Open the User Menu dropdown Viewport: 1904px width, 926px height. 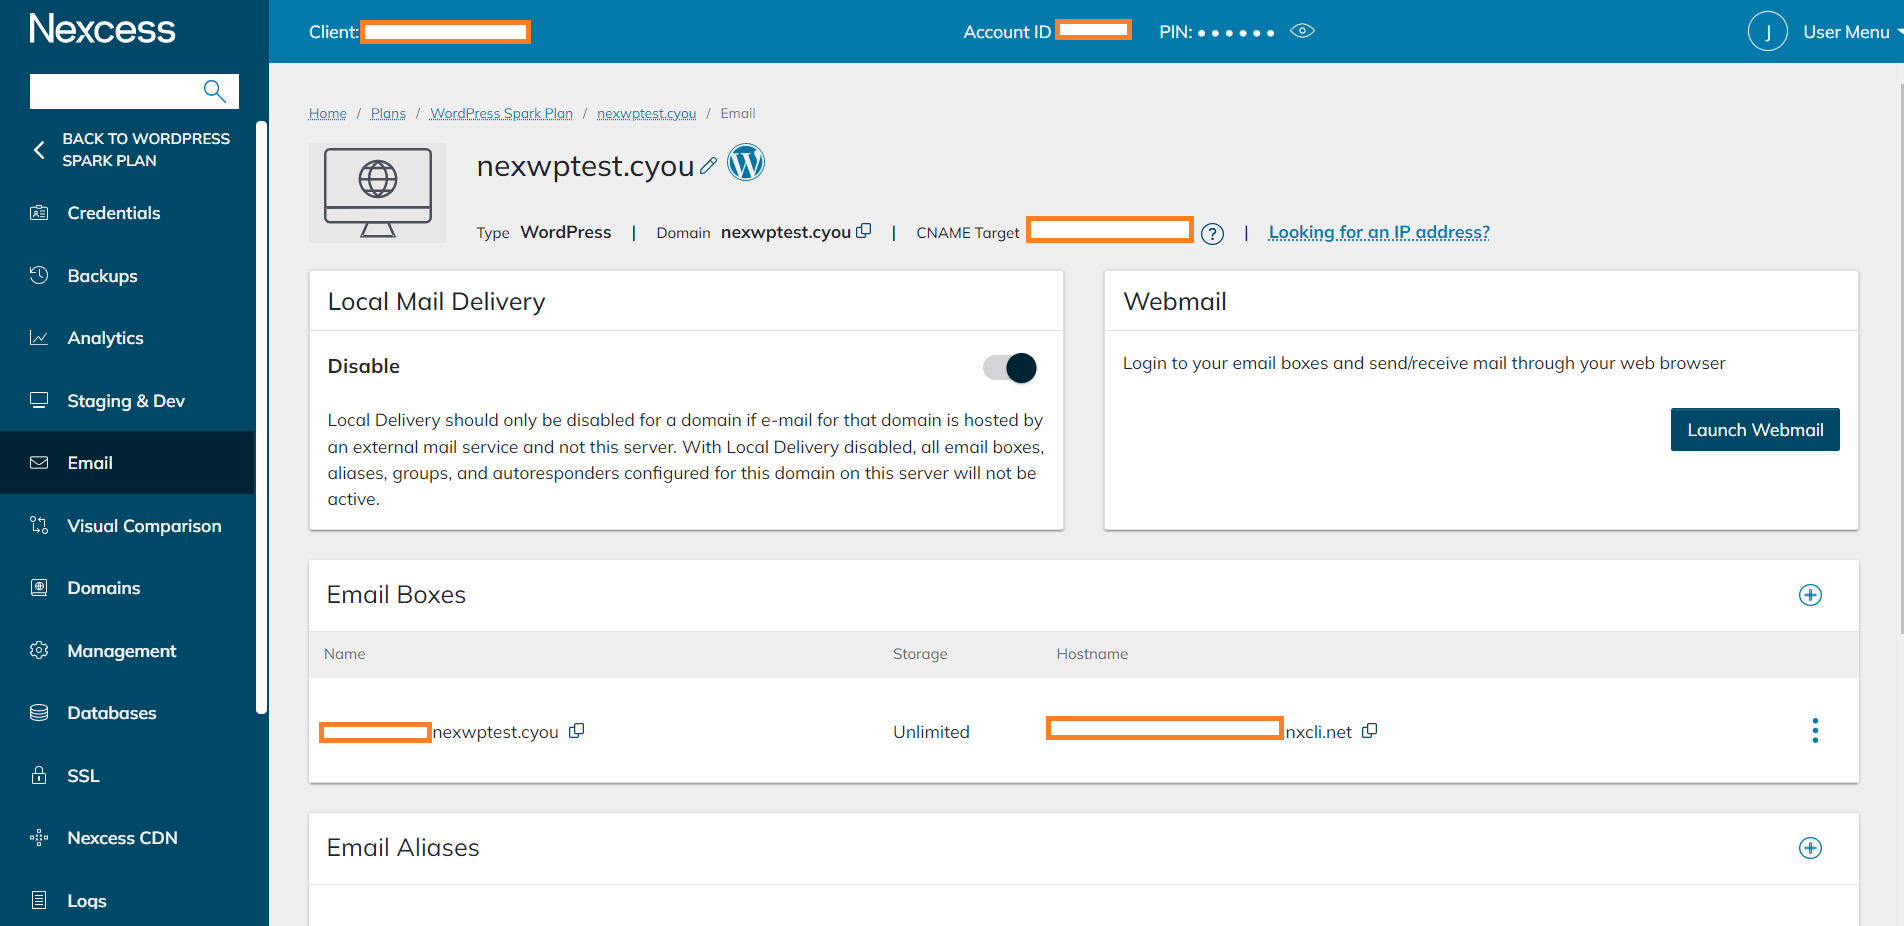coord(1852,32)
